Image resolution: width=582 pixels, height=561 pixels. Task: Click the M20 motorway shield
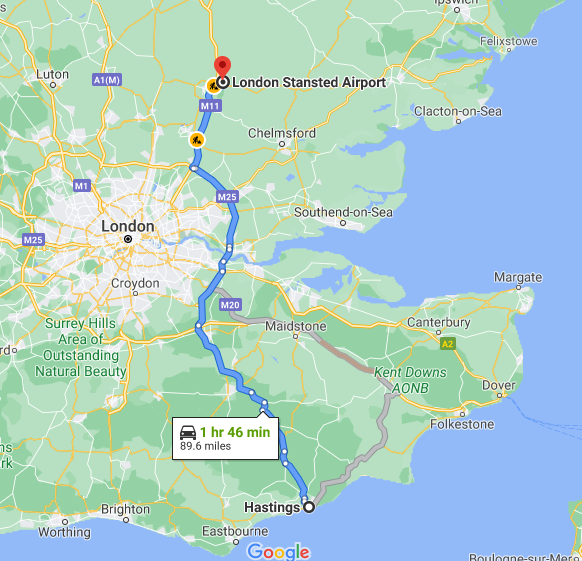(x=230, y=305)
